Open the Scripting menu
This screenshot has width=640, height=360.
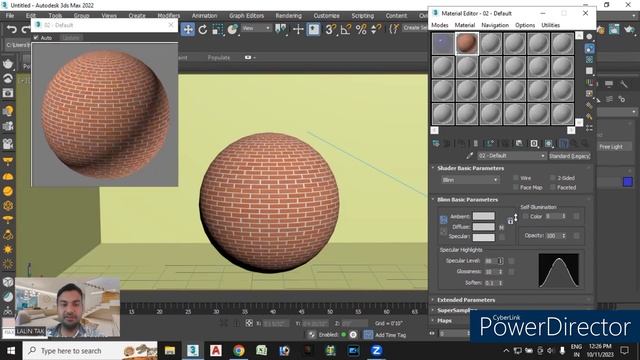(363, 16)
